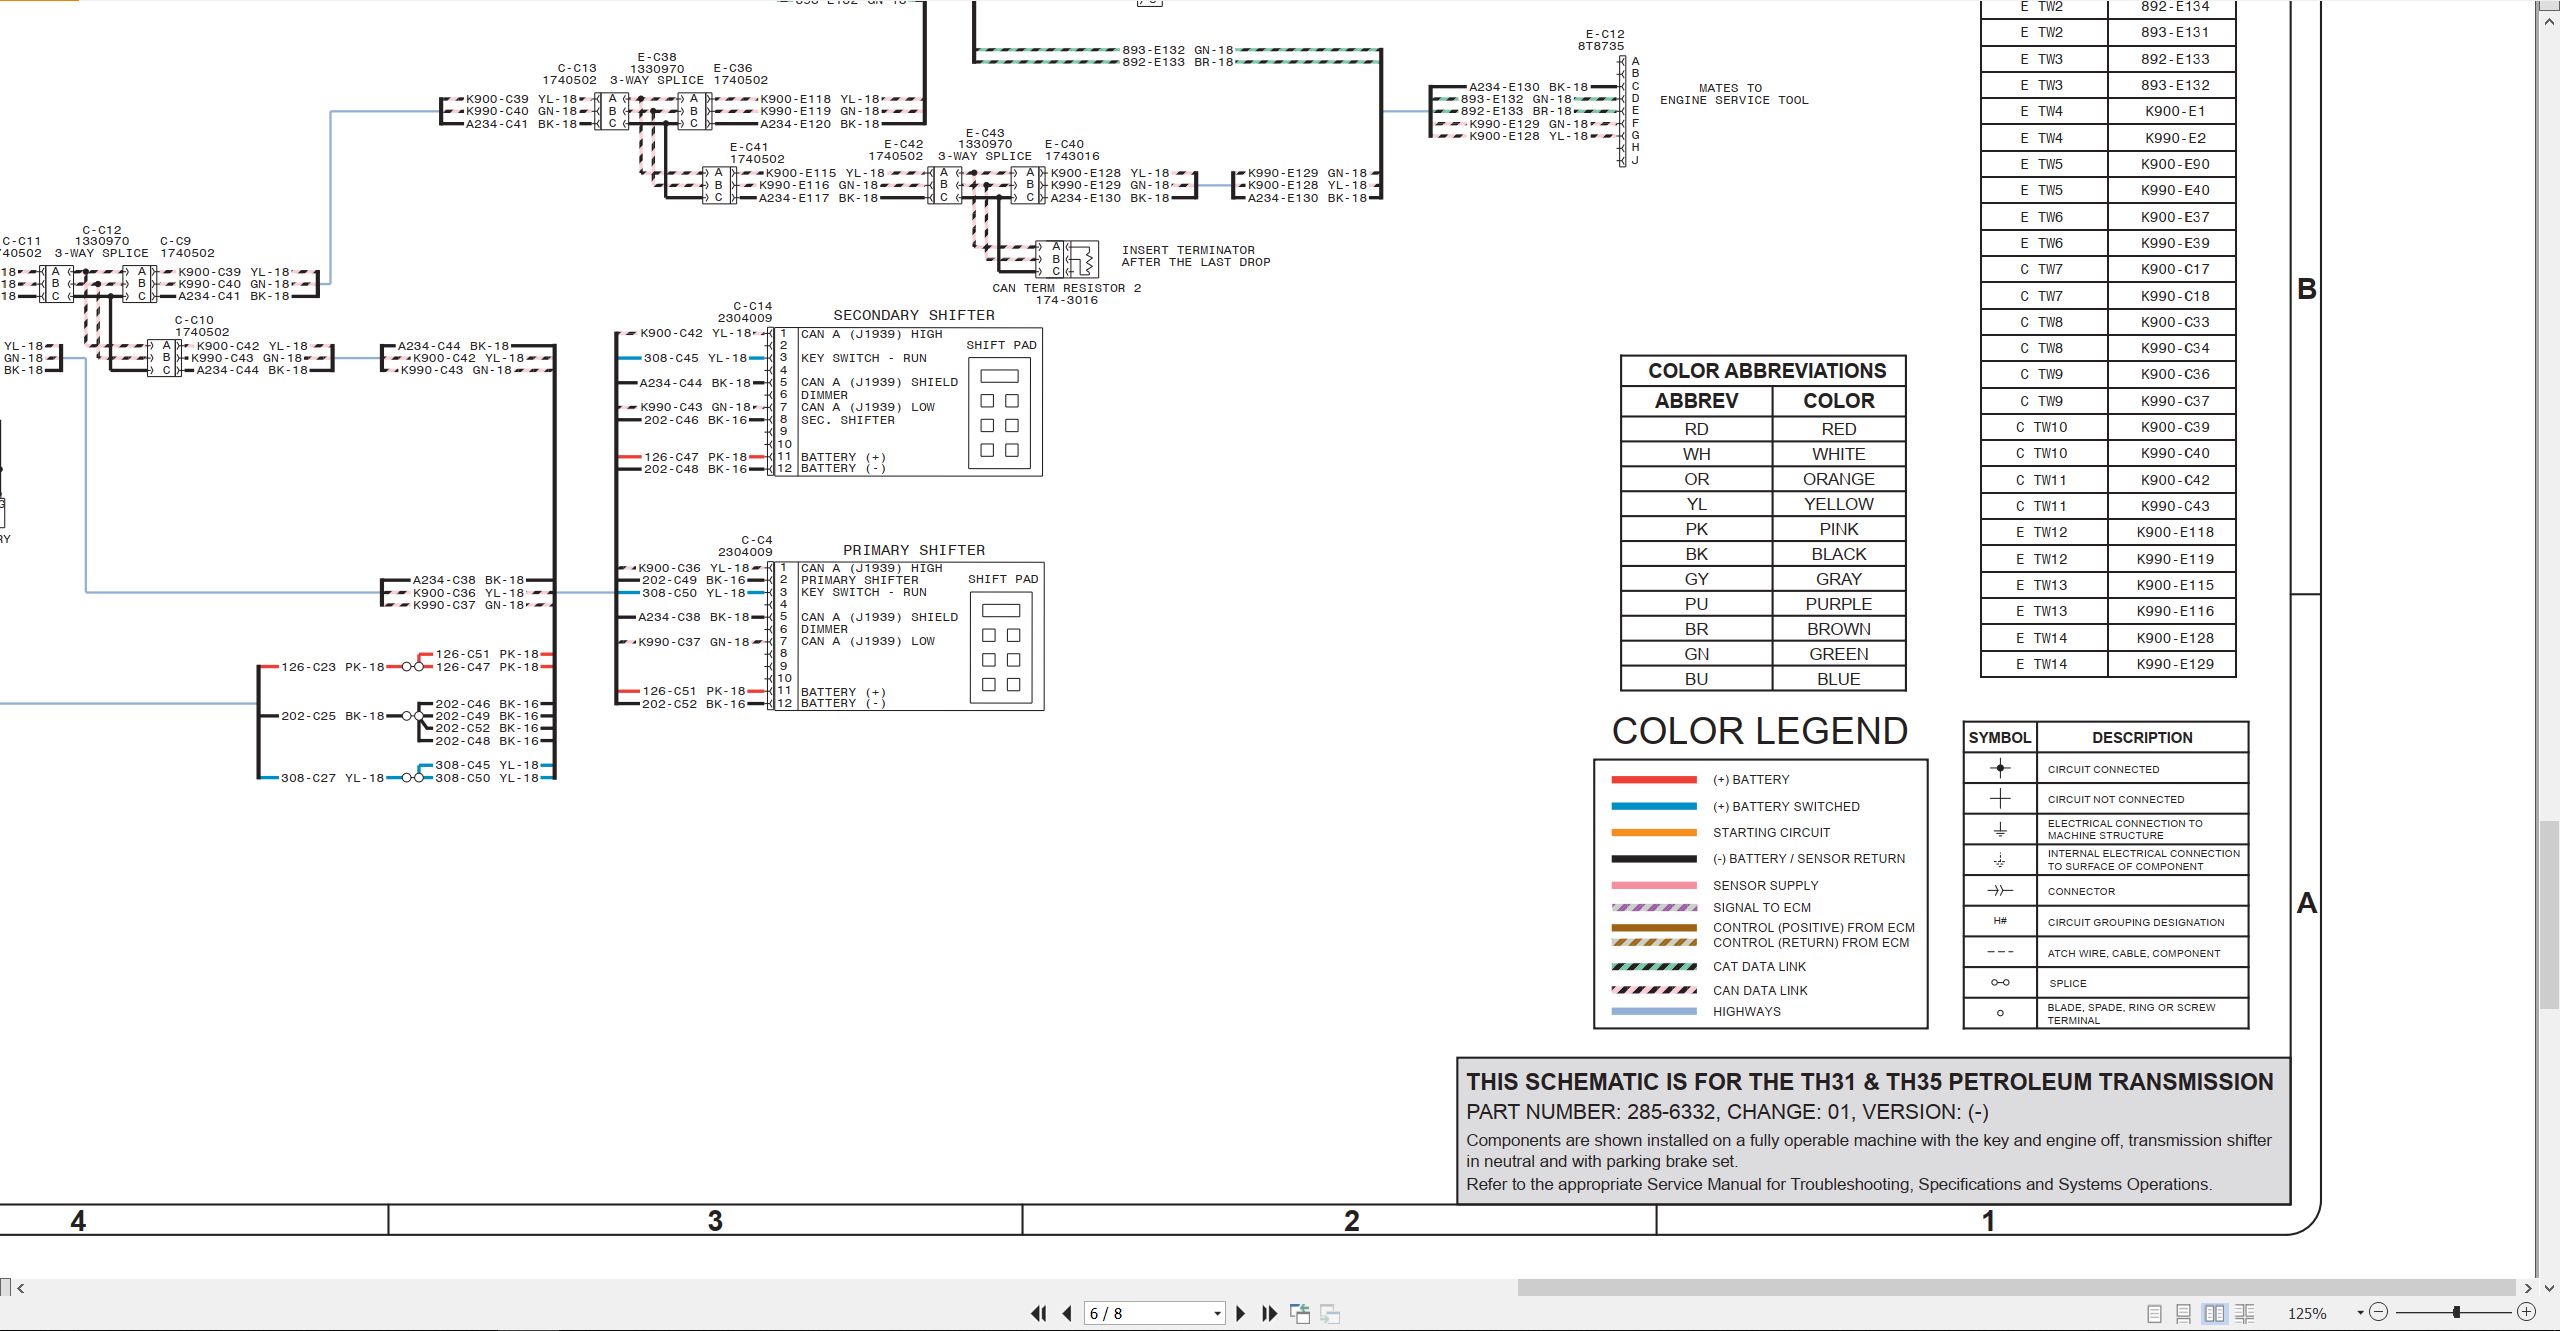
Task: Click the scroll left arrow
Action: point(20,1288)
